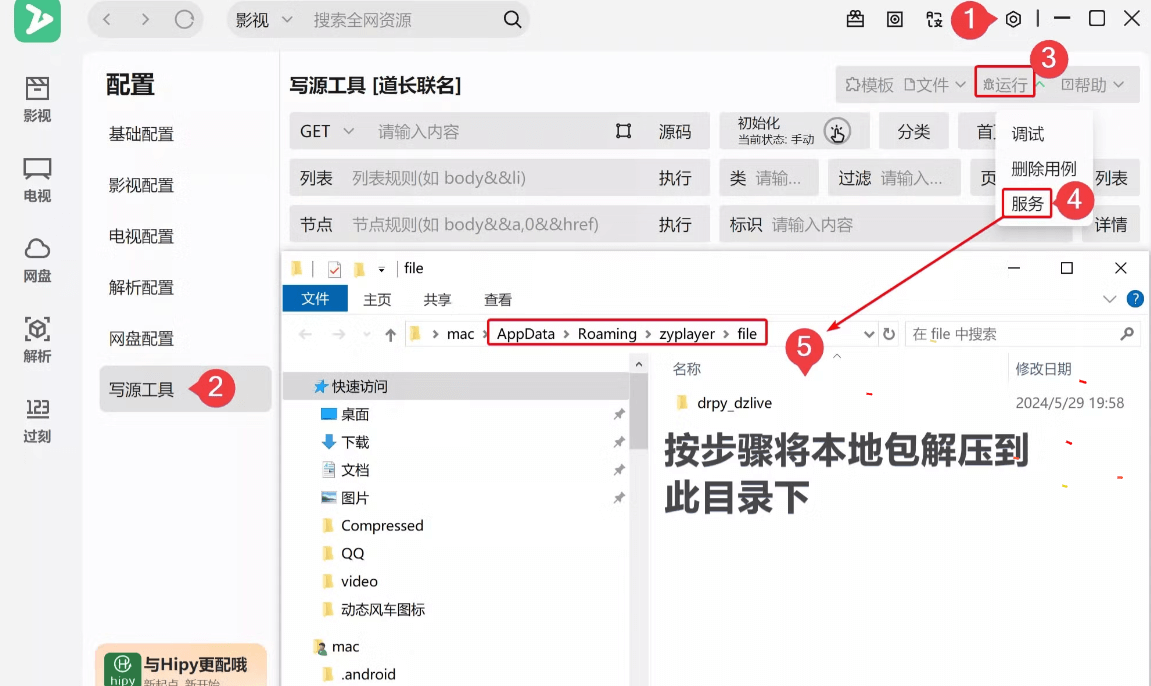Open 影视配置 in the config menu
Viewport: 1151px width, 686px height.
[x=141, y=185]
